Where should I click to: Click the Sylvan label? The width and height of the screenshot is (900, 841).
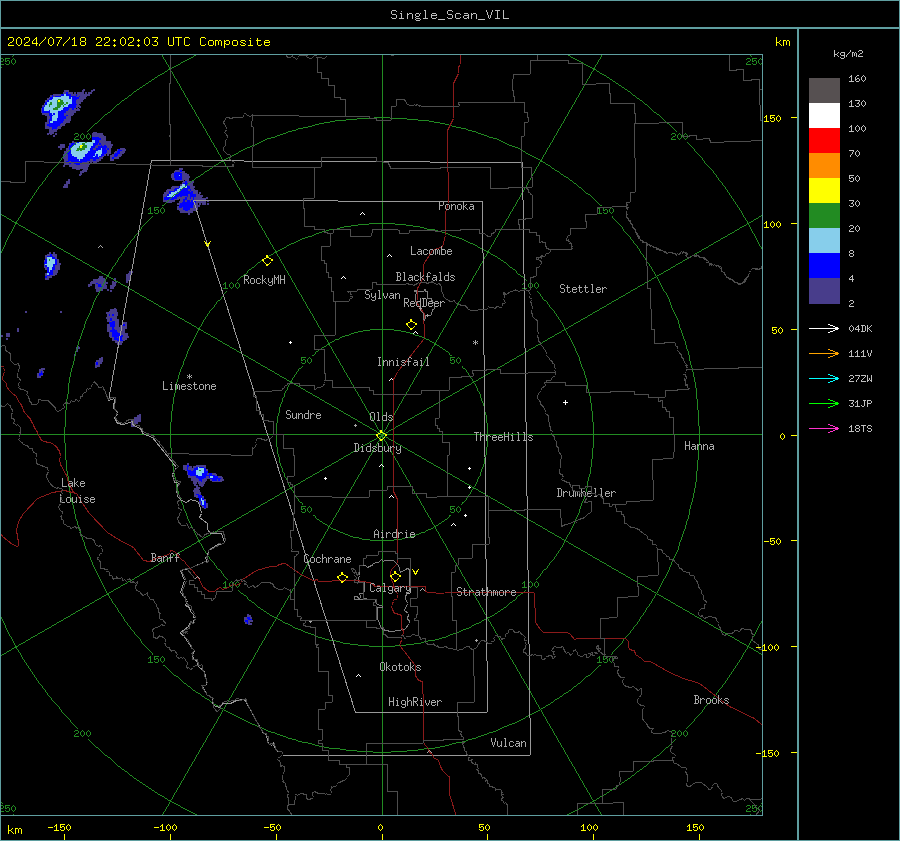(x=382, y=295)
